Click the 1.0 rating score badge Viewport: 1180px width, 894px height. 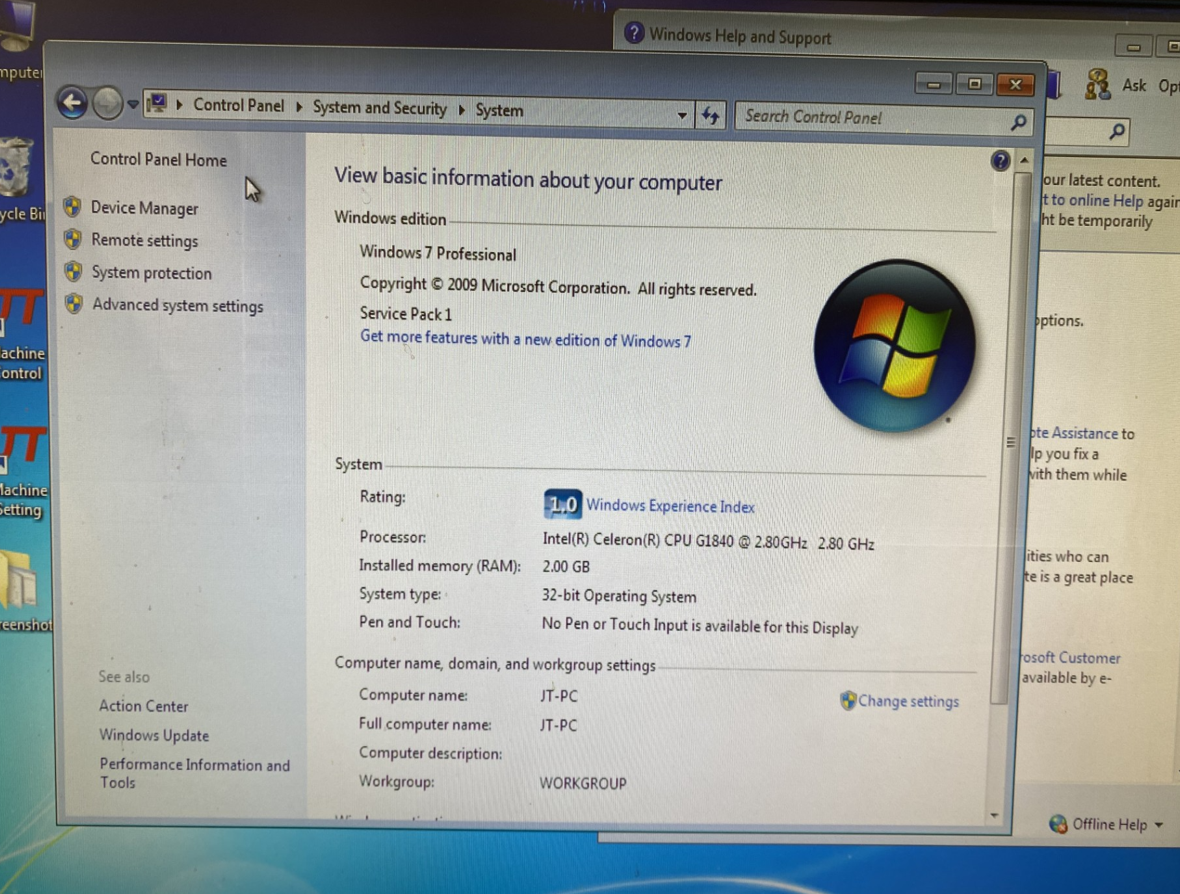tap(562, 503)
